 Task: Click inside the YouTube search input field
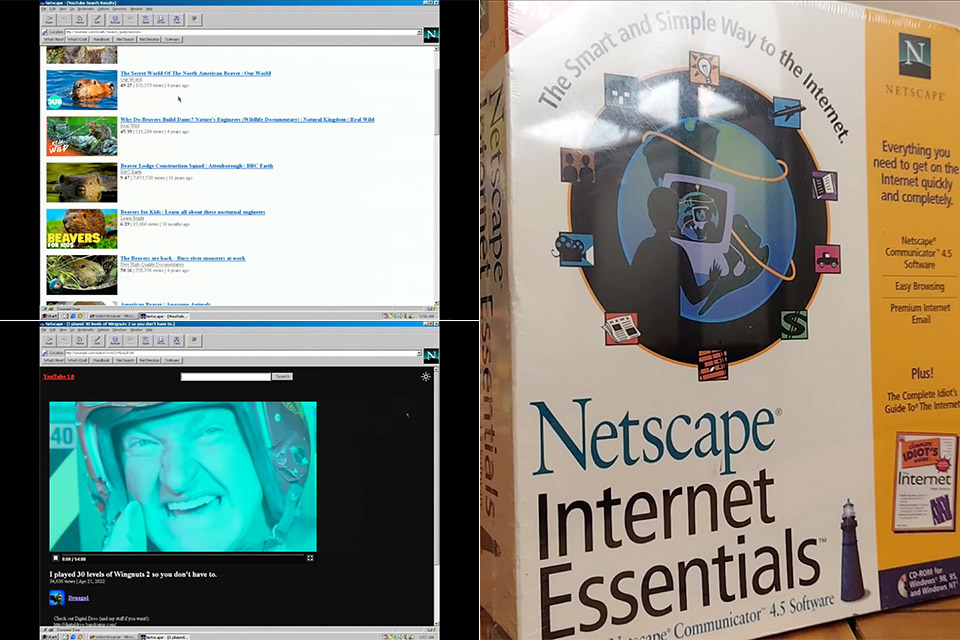click(x=225, y=376)
